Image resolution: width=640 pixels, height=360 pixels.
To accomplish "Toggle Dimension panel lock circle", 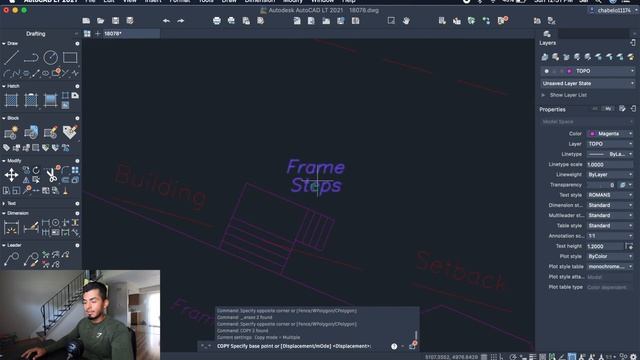I will click(x=77, y=213).
